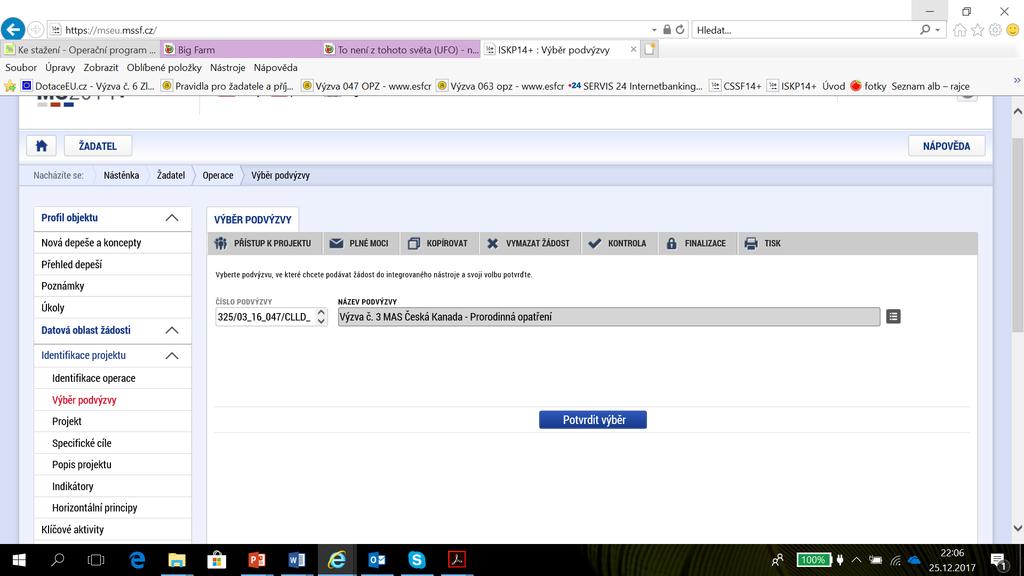1024x576 pixels.
Task: Run Kontrola check in the toolbar
Action: point(617,243)
